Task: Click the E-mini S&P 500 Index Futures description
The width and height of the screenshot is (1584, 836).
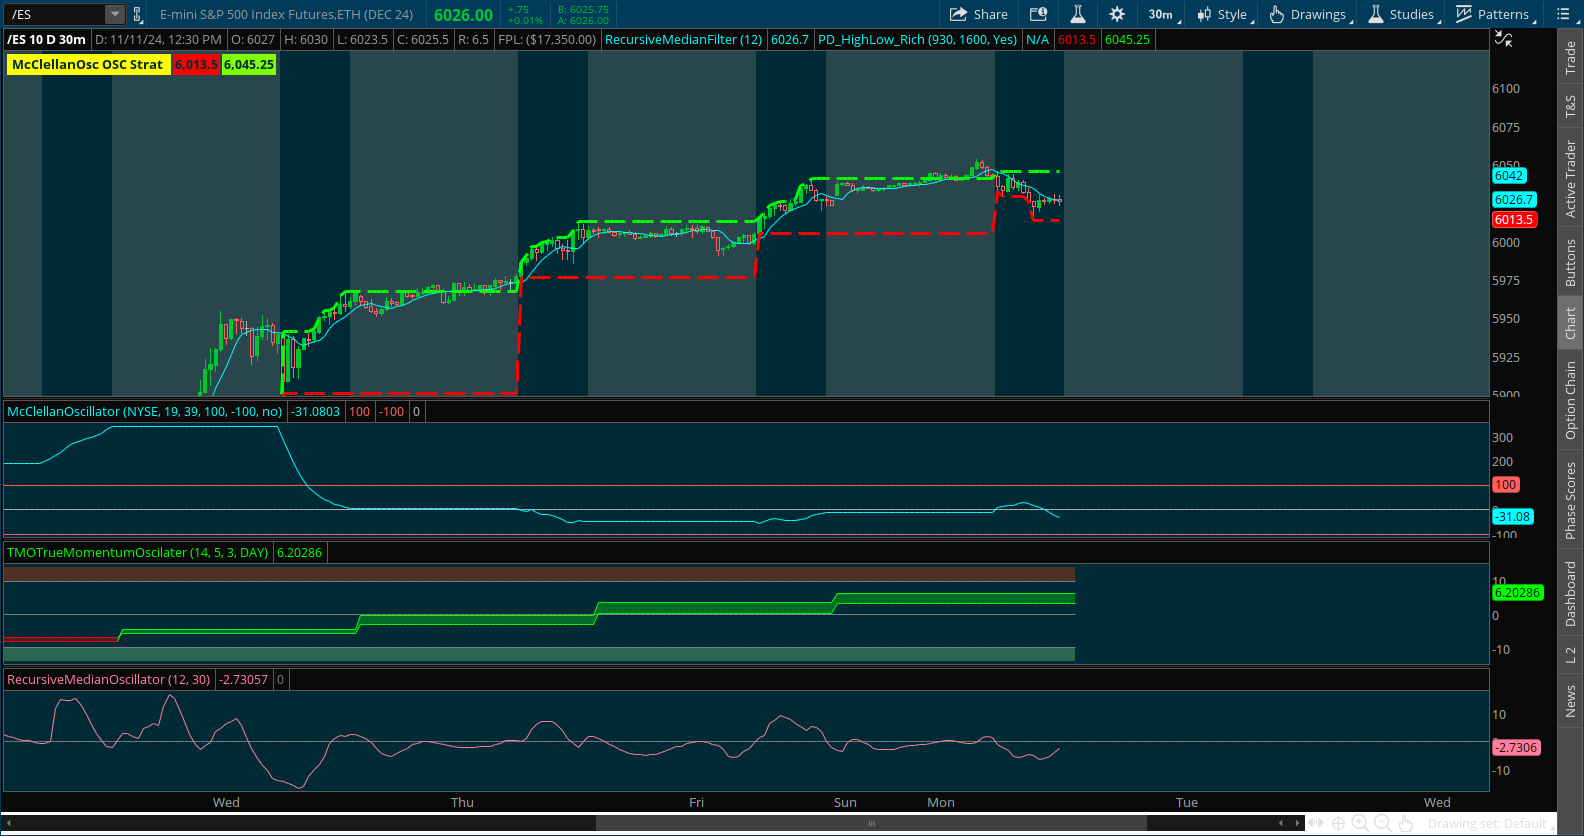Action: coord(286,14)
